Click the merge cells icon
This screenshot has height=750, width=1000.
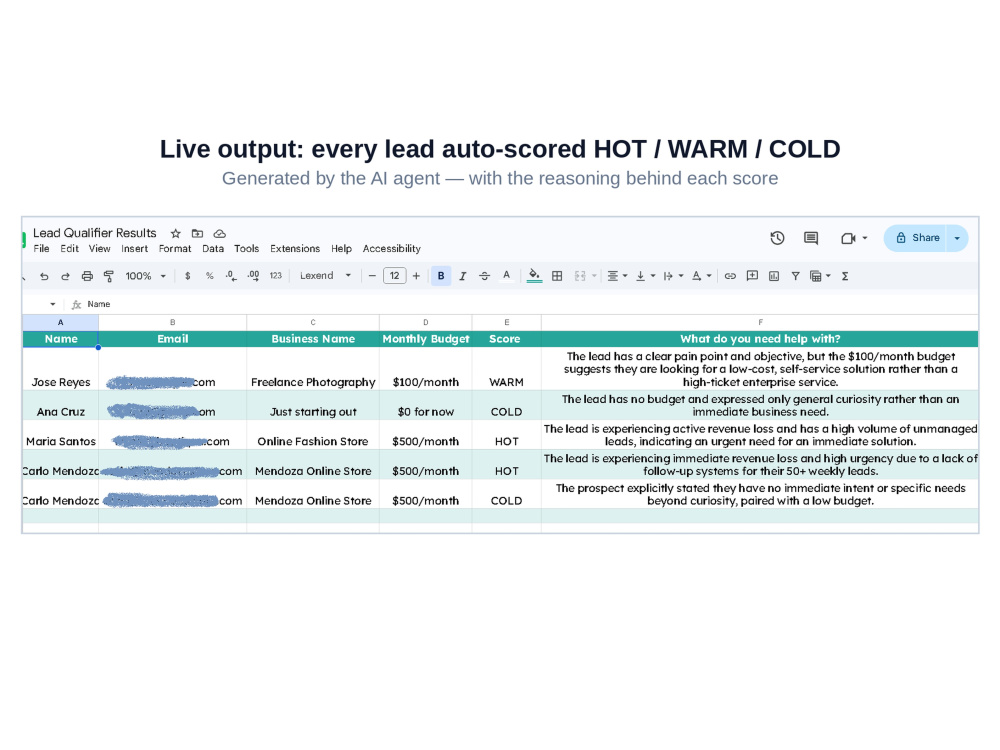coord(580,276)
